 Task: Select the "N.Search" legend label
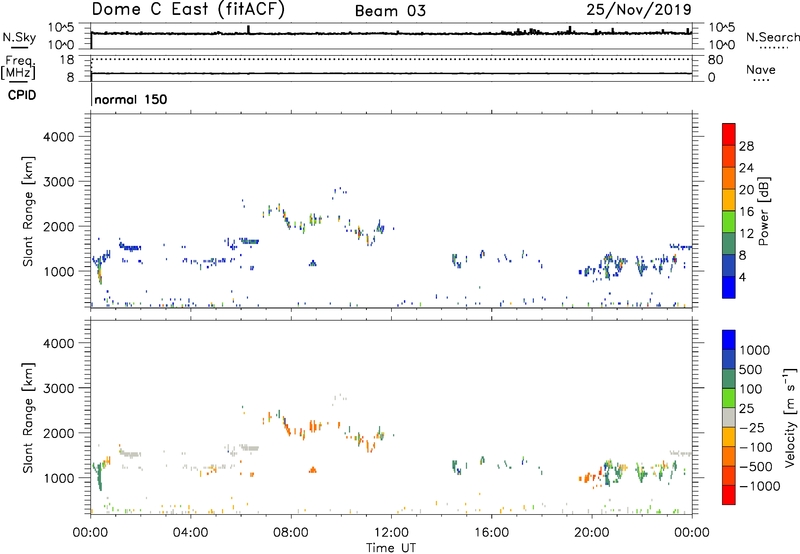773,37
